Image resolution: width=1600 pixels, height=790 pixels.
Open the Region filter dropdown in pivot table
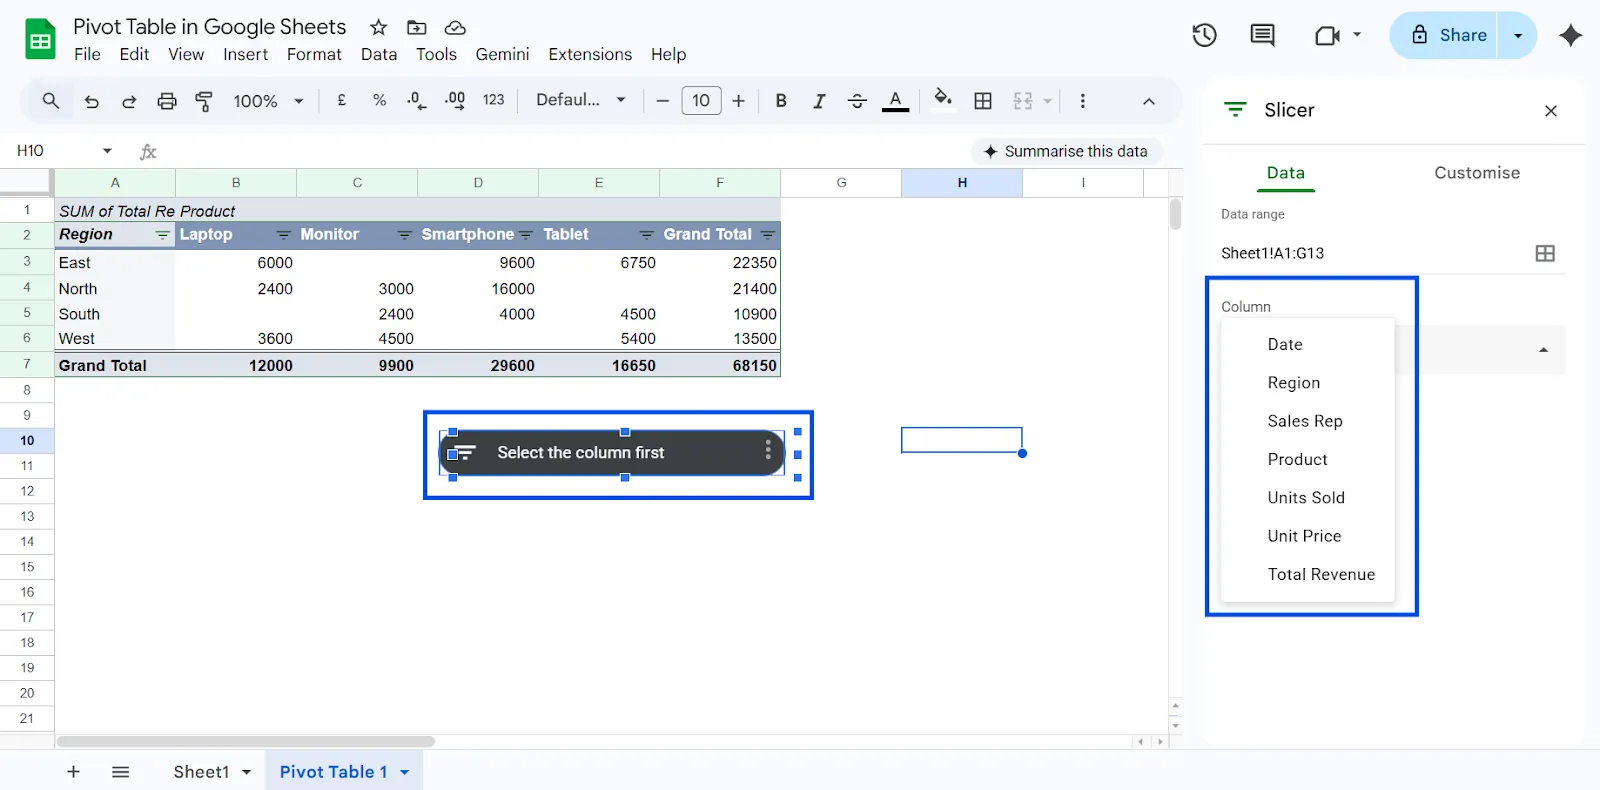(x=162, y=235)
